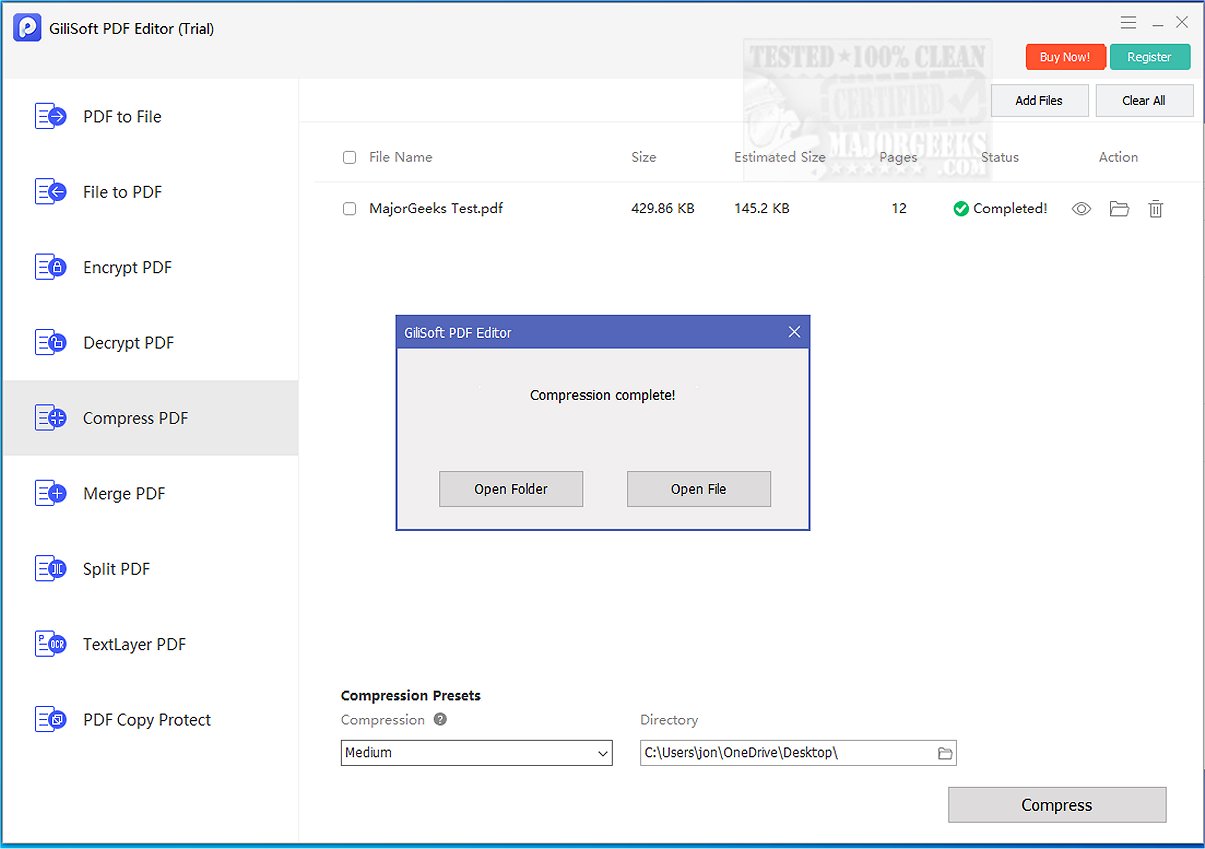Start compression with the Compress button
This screenshot has height=849, width=1205.
click(1057, 805)
